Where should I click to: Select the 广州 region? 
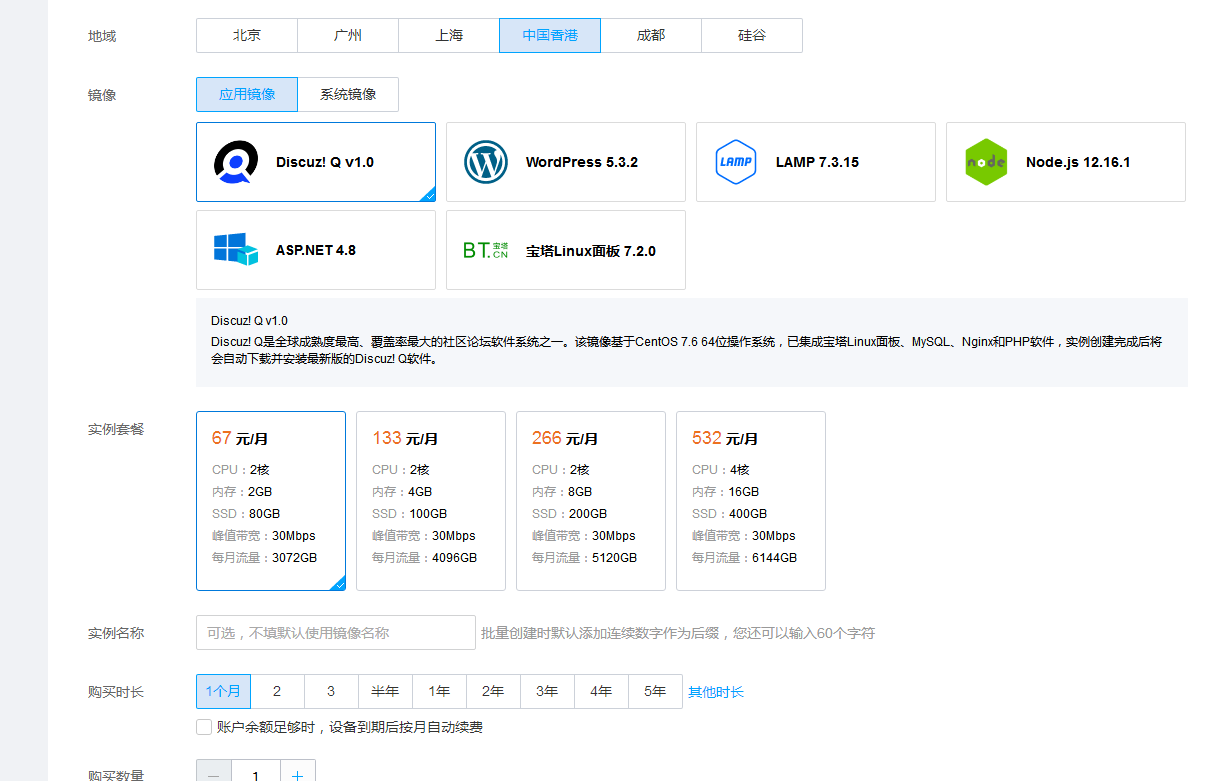pyautogui.click(x=348, y=35)
